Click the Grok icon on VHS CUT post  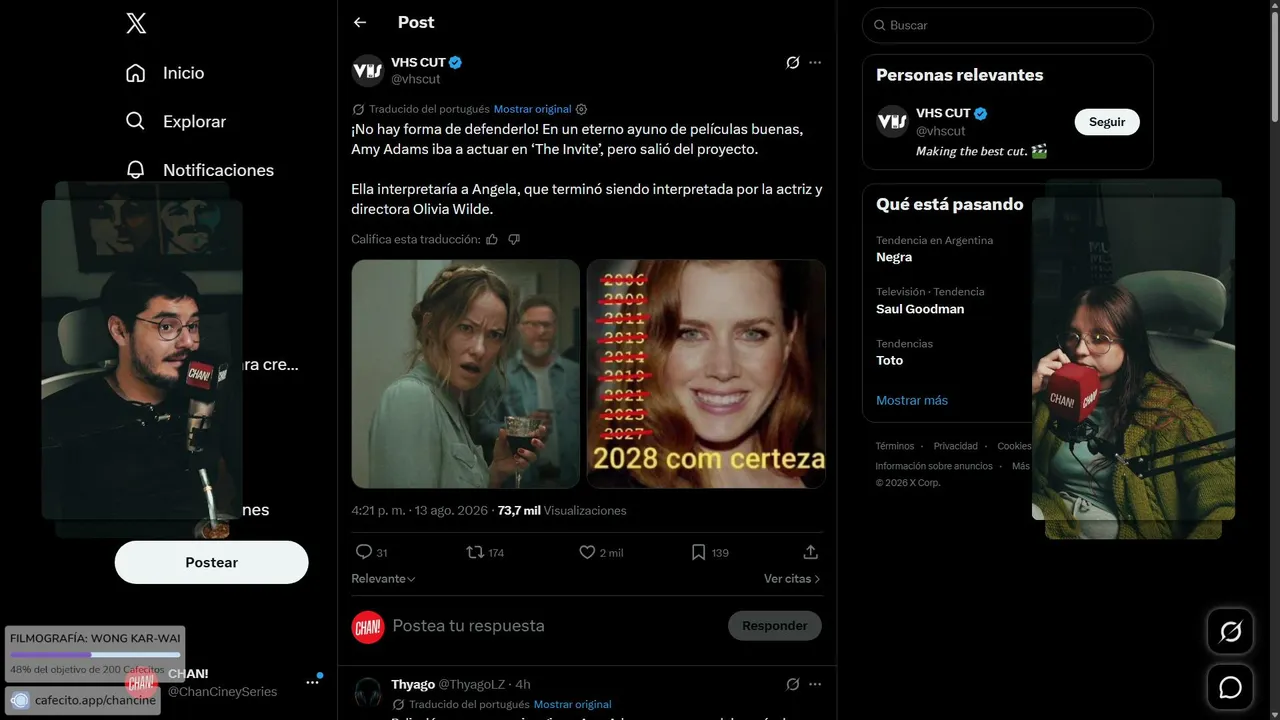(x=792, y=62)
